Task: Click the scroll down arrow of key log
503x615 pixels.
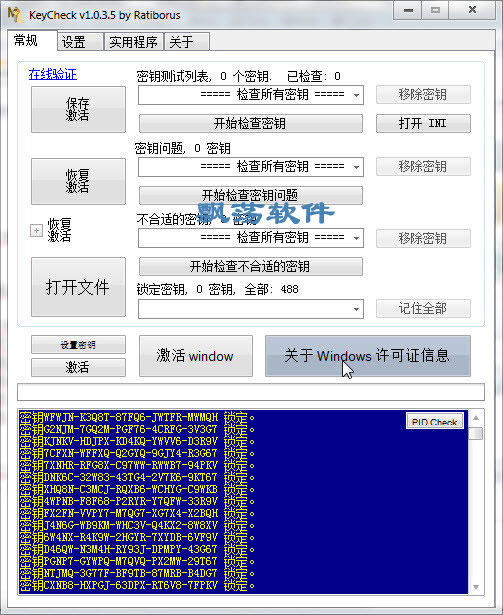Action: pyautogui.click(x=476, y=587)
